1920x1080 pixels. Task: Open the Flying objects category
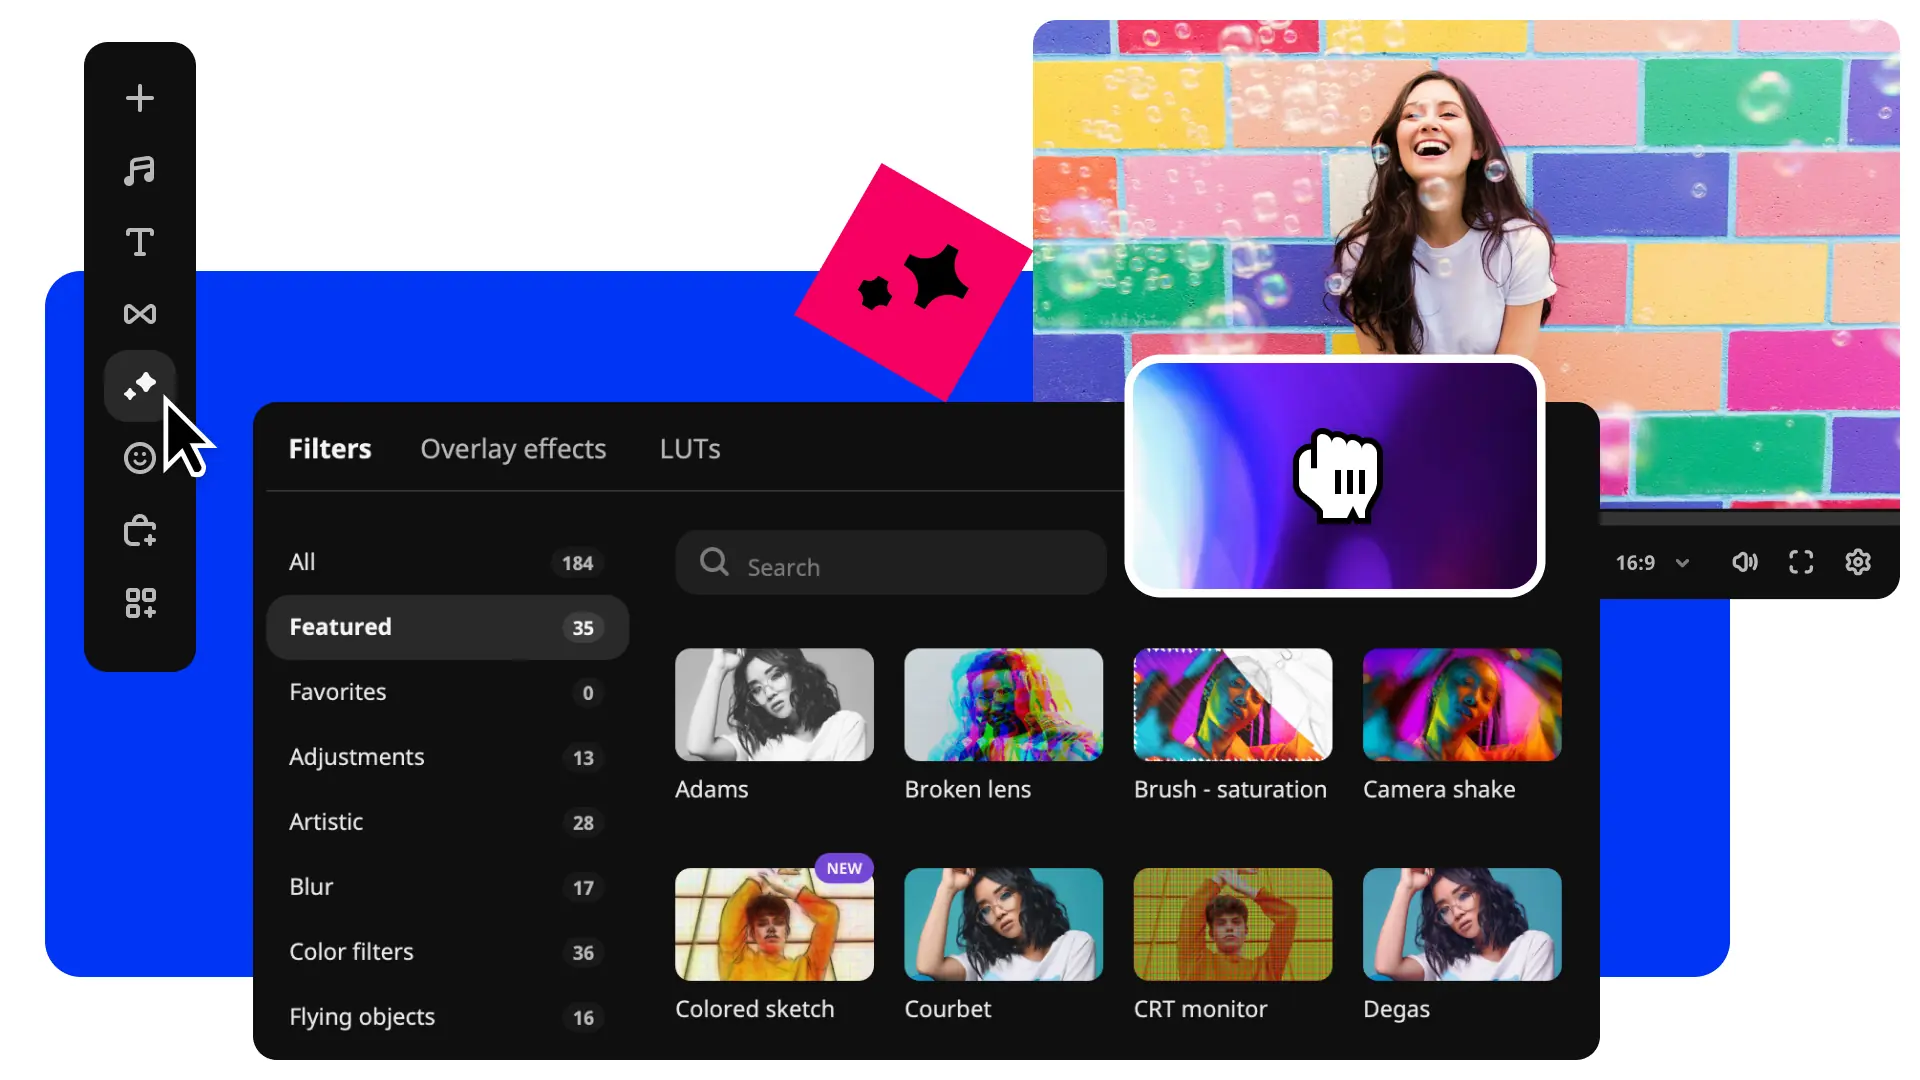pos(447,1017)
